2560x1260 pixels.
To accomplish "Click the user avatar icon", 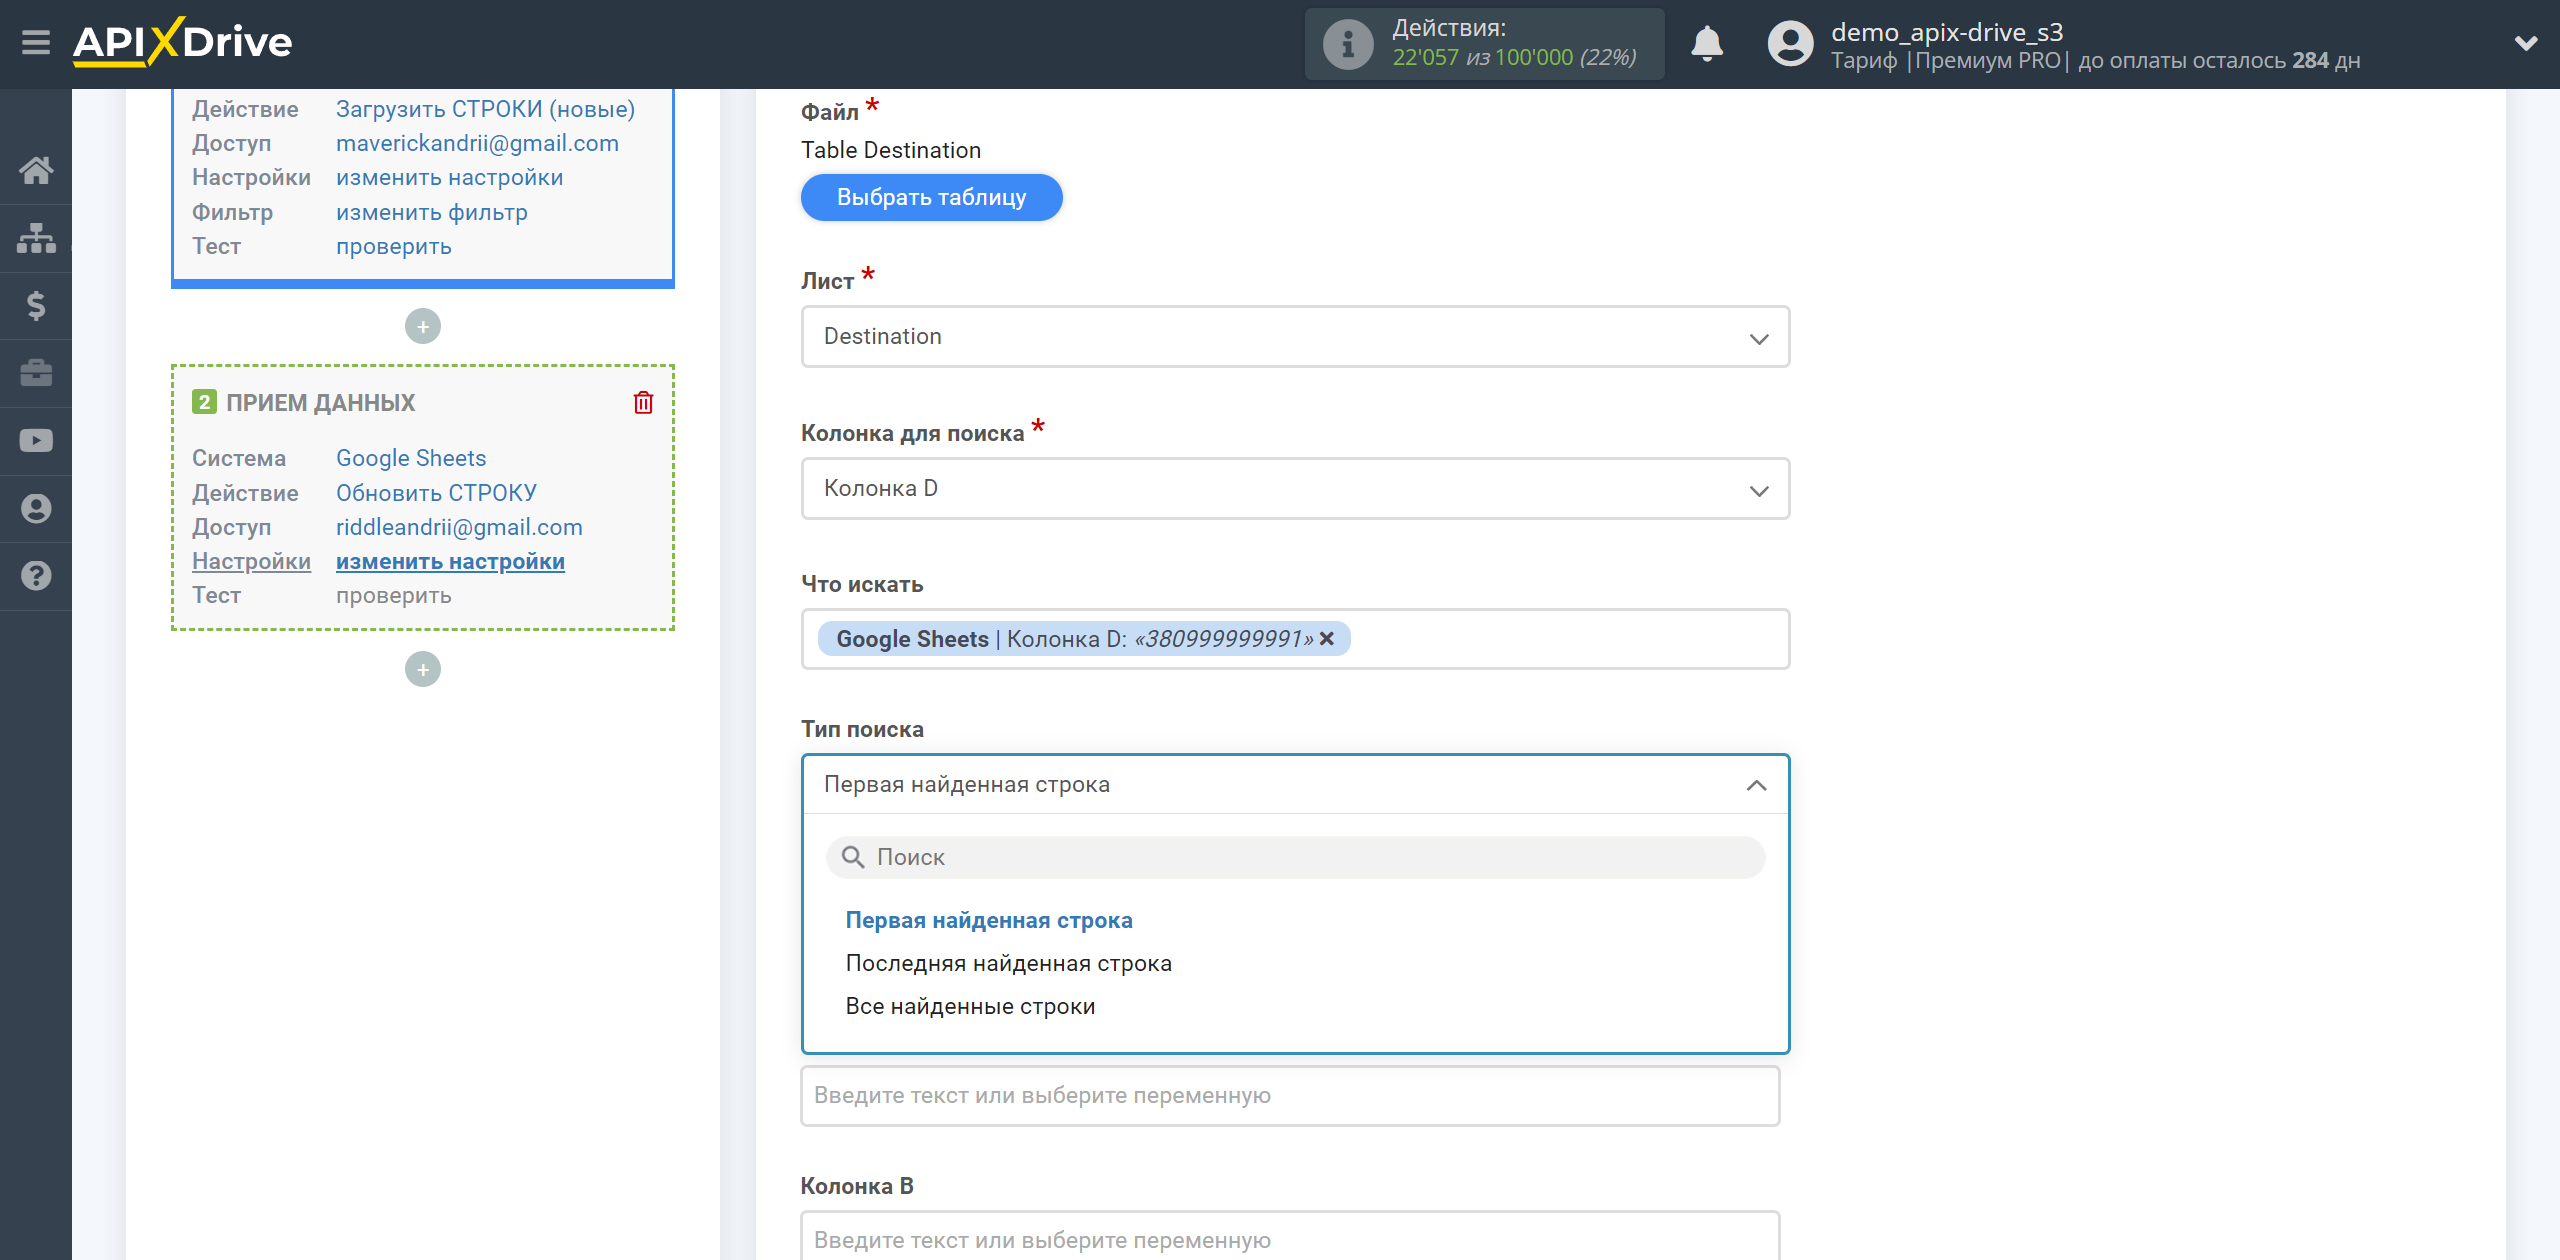I will (x=1790, y=44).
